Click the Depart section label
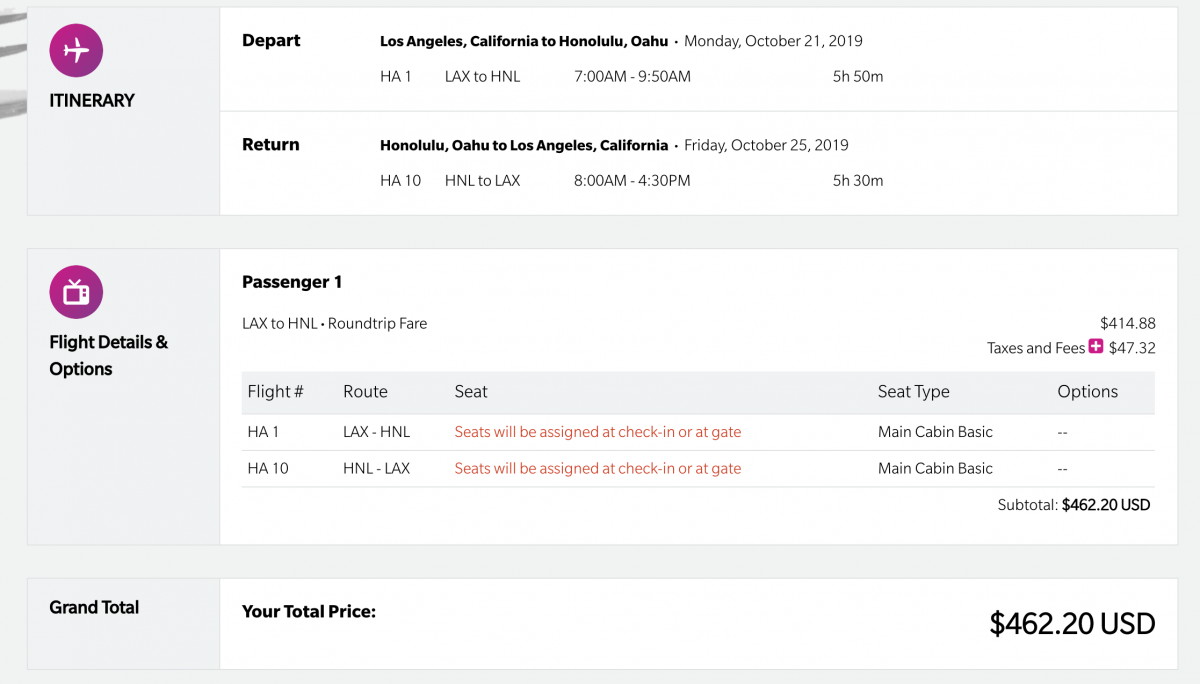 coord(271,41)
